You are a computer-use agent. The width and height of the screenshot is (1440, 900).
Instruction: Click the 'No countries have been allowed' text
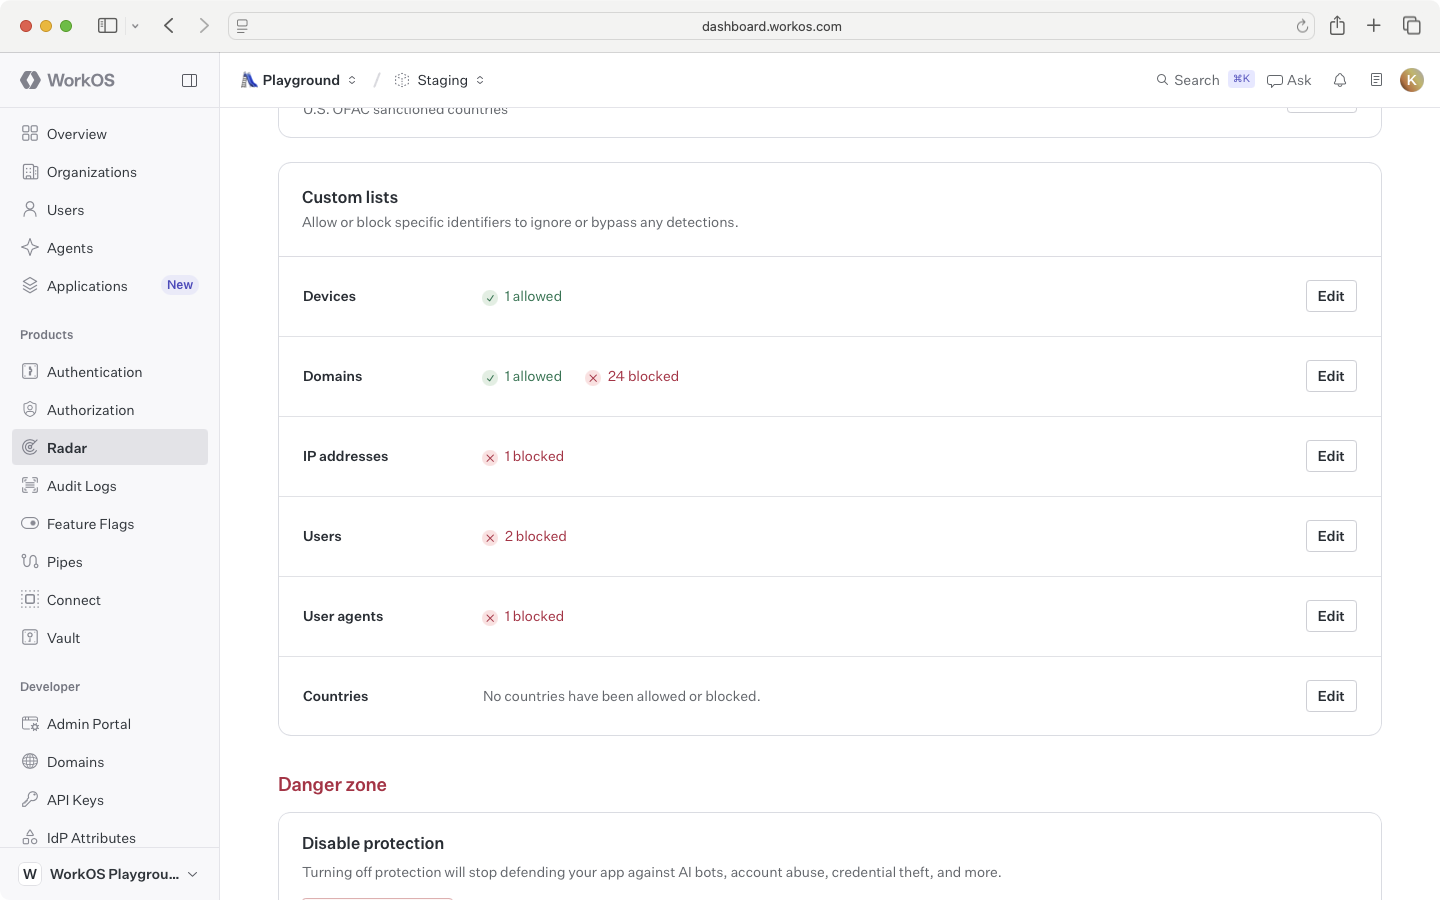(x=622, y=696)
